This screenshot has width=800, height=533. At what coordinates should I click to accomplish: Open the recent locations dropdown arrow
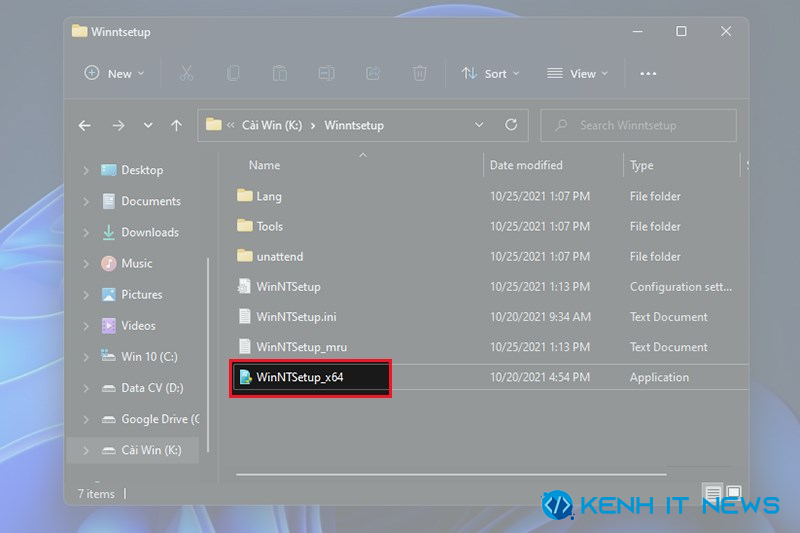tap(148, 125)
